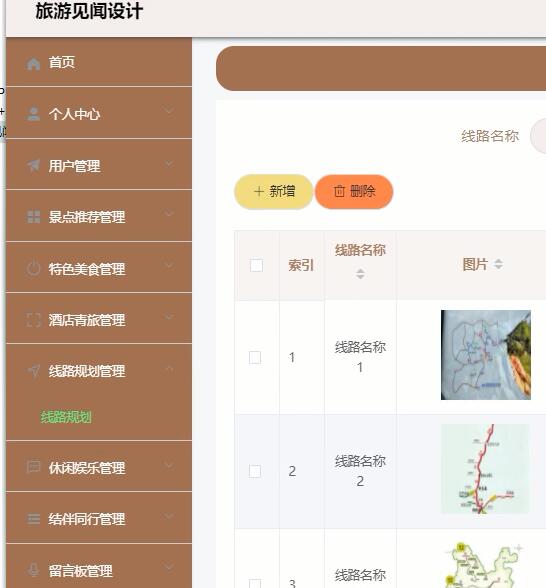Click the home icon beside 首页
The image size is (546, 588).
(x=33, y=64)
